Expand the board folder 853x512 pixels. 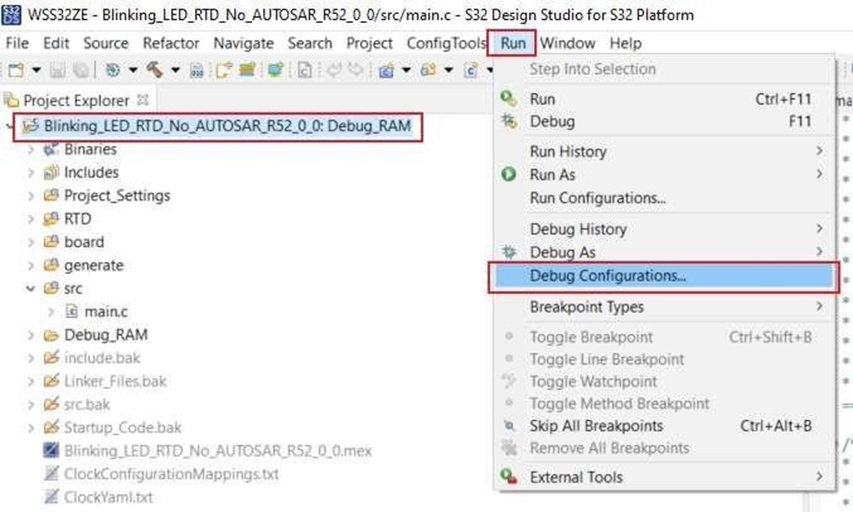pos(31,242)
